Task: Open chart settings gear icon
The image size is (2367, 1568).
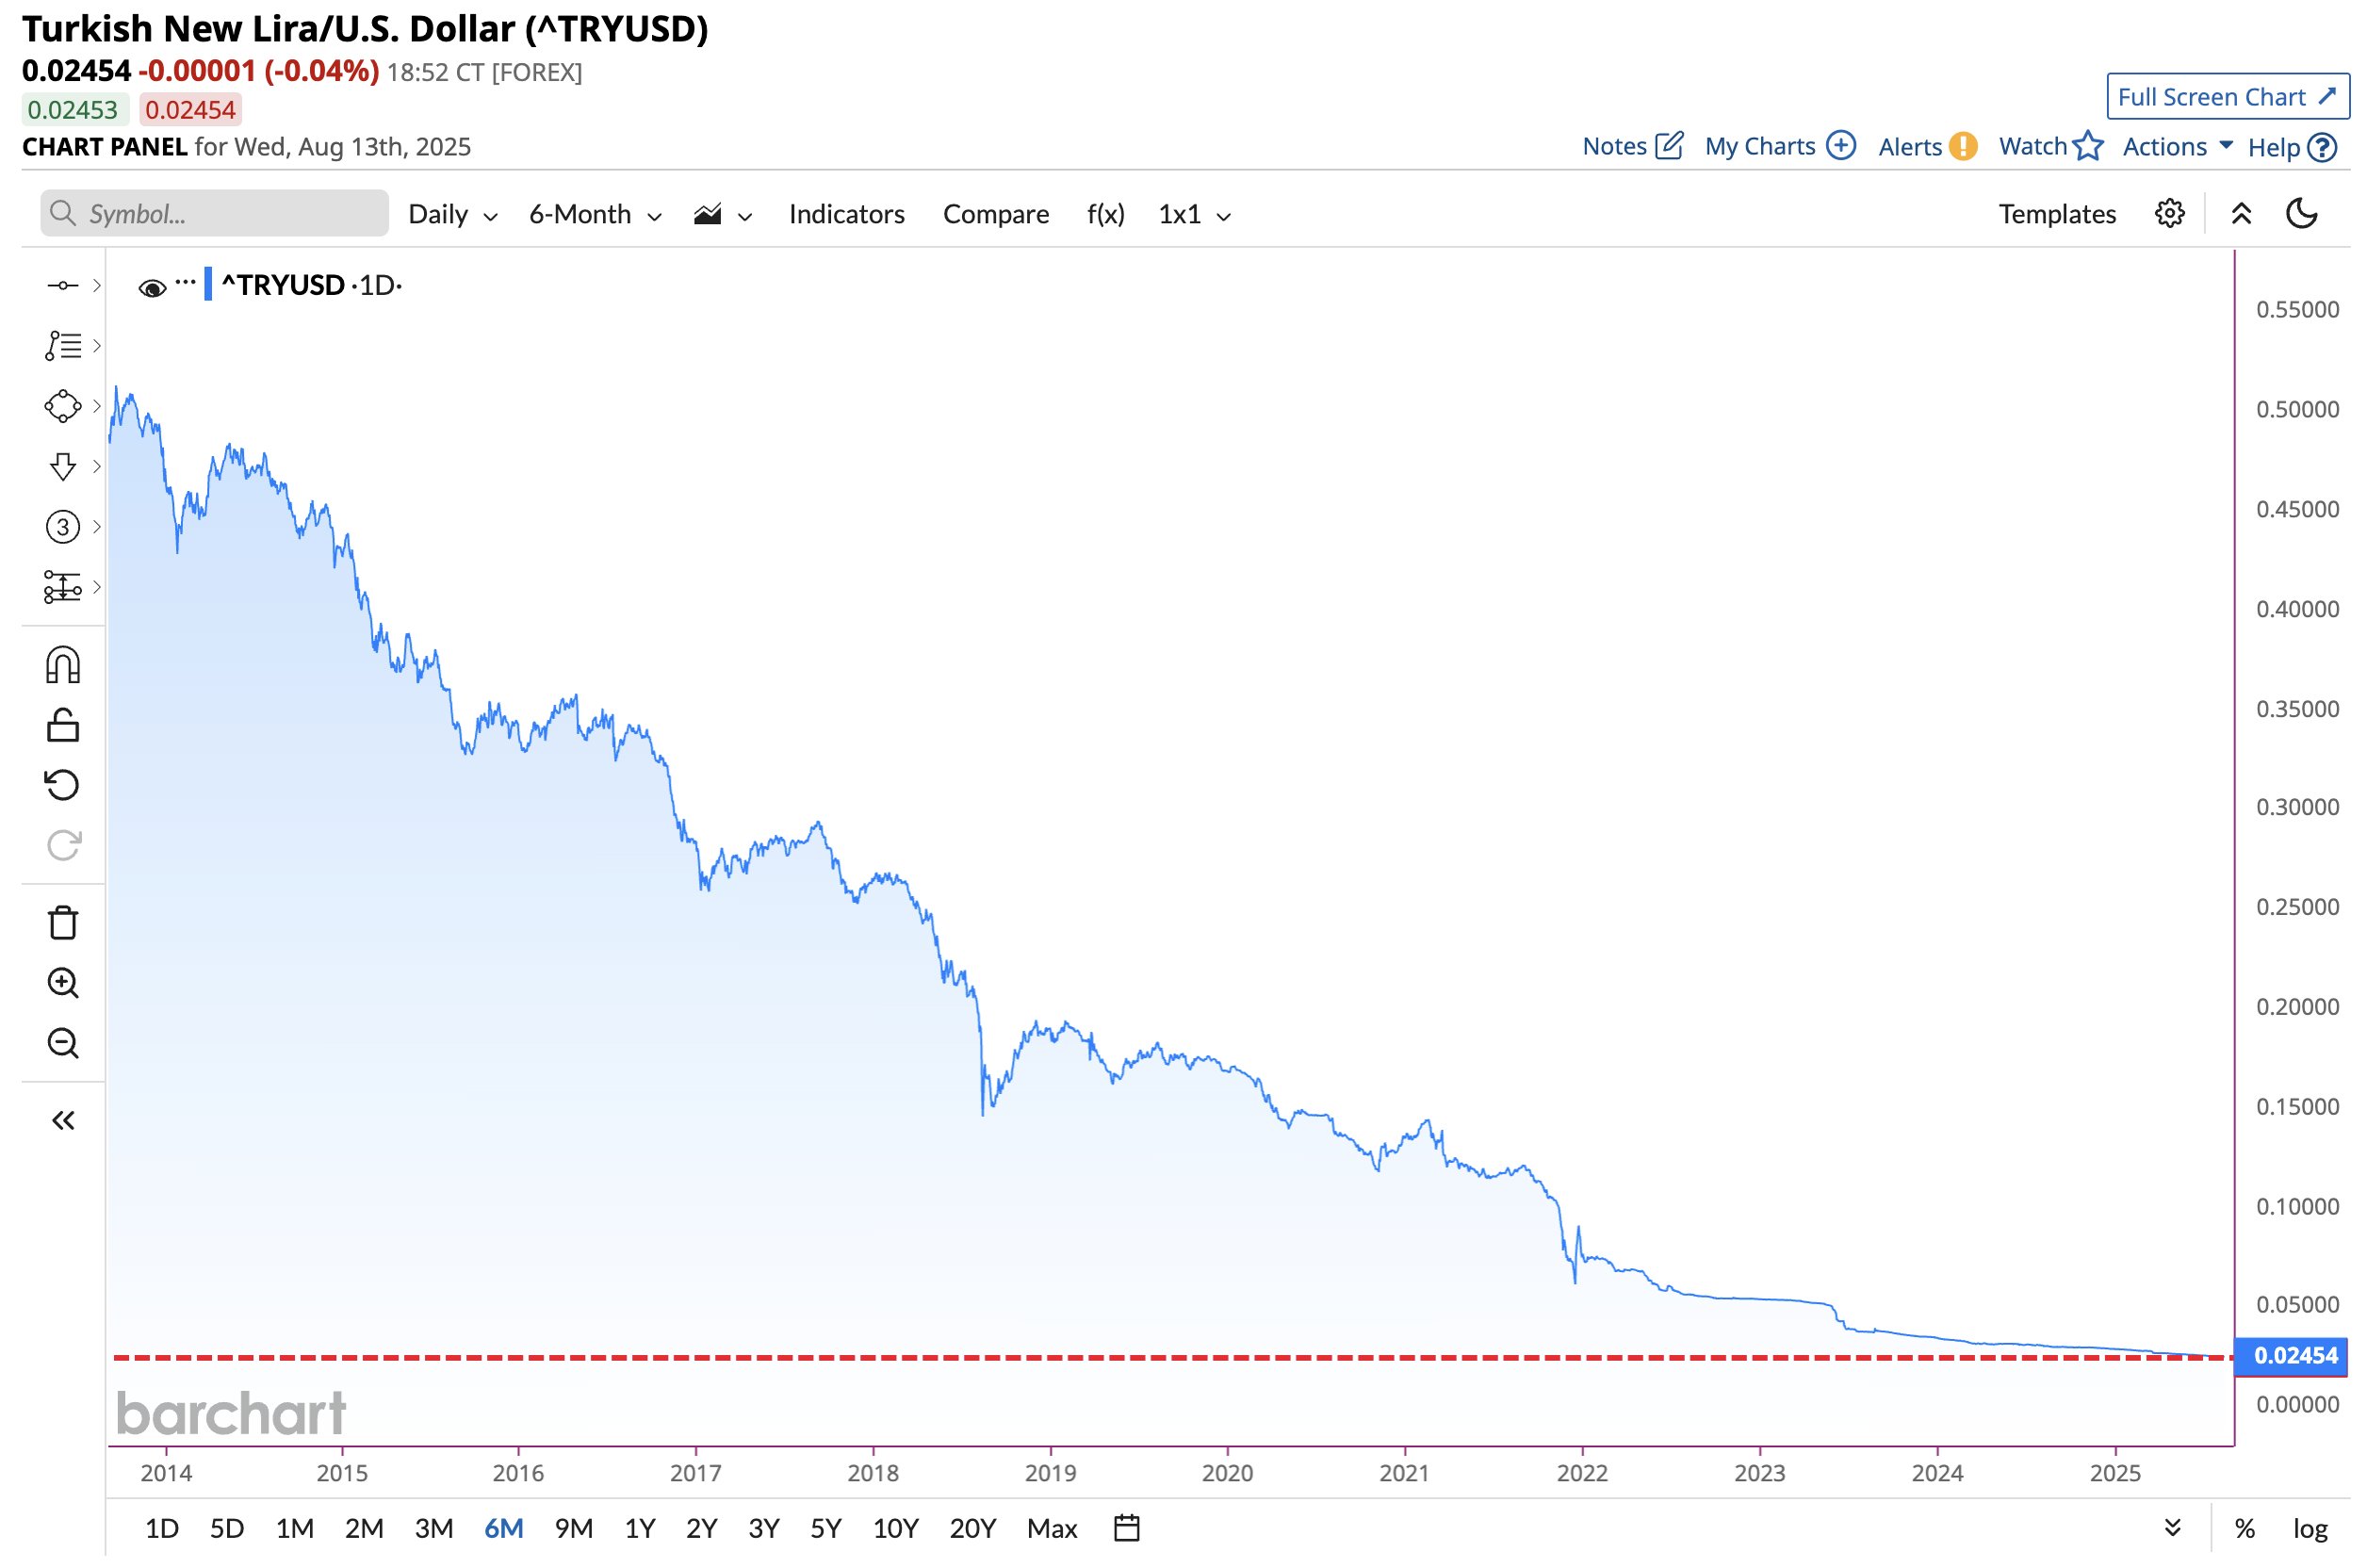Action: 2168,214
